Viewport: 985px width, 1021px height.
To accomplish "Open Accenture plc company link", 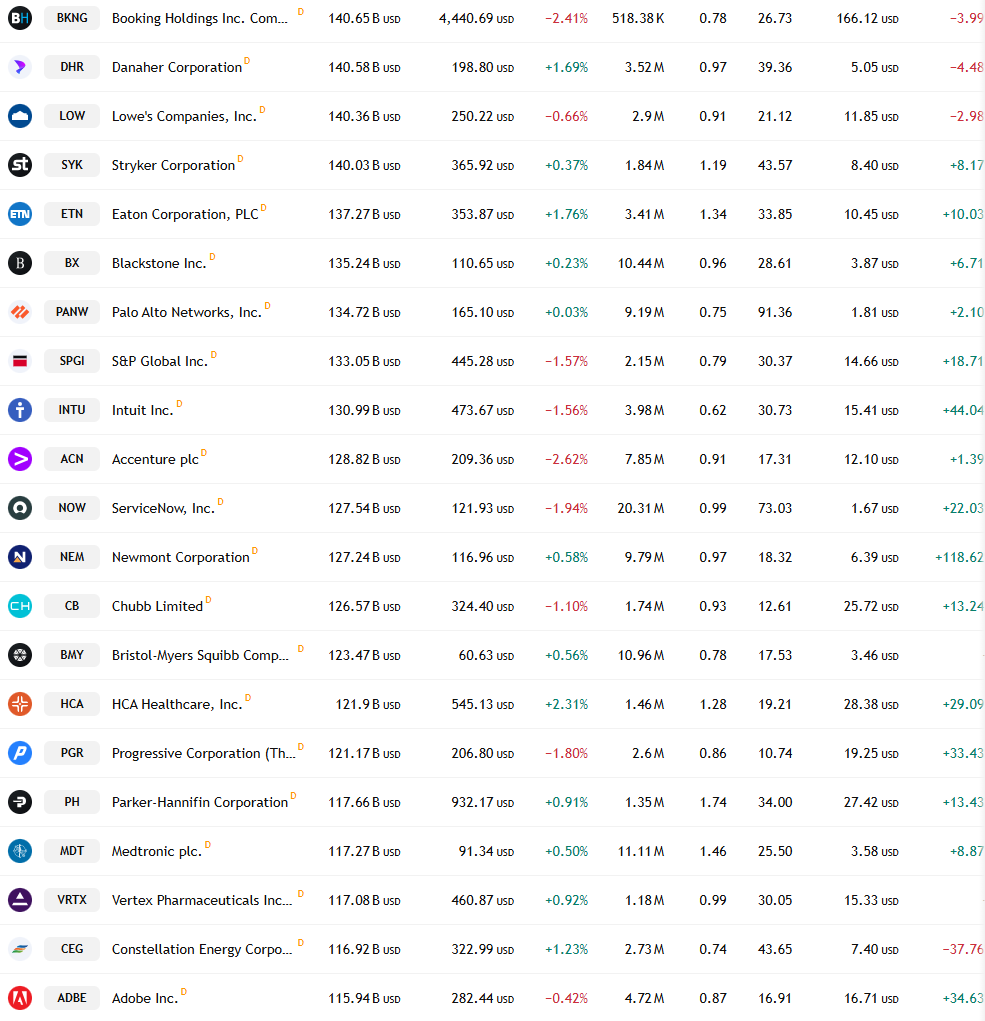I will pos(155,459).
